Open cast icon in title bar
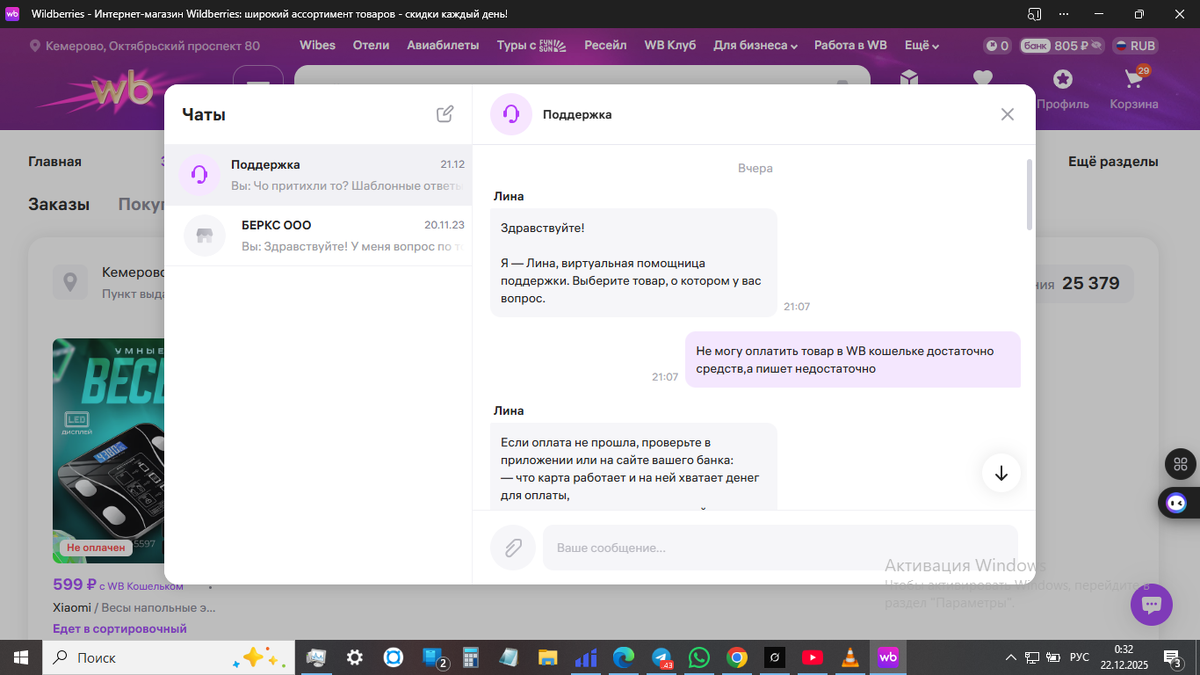This screenshot has width=1200, height=675. [1034, 14]
